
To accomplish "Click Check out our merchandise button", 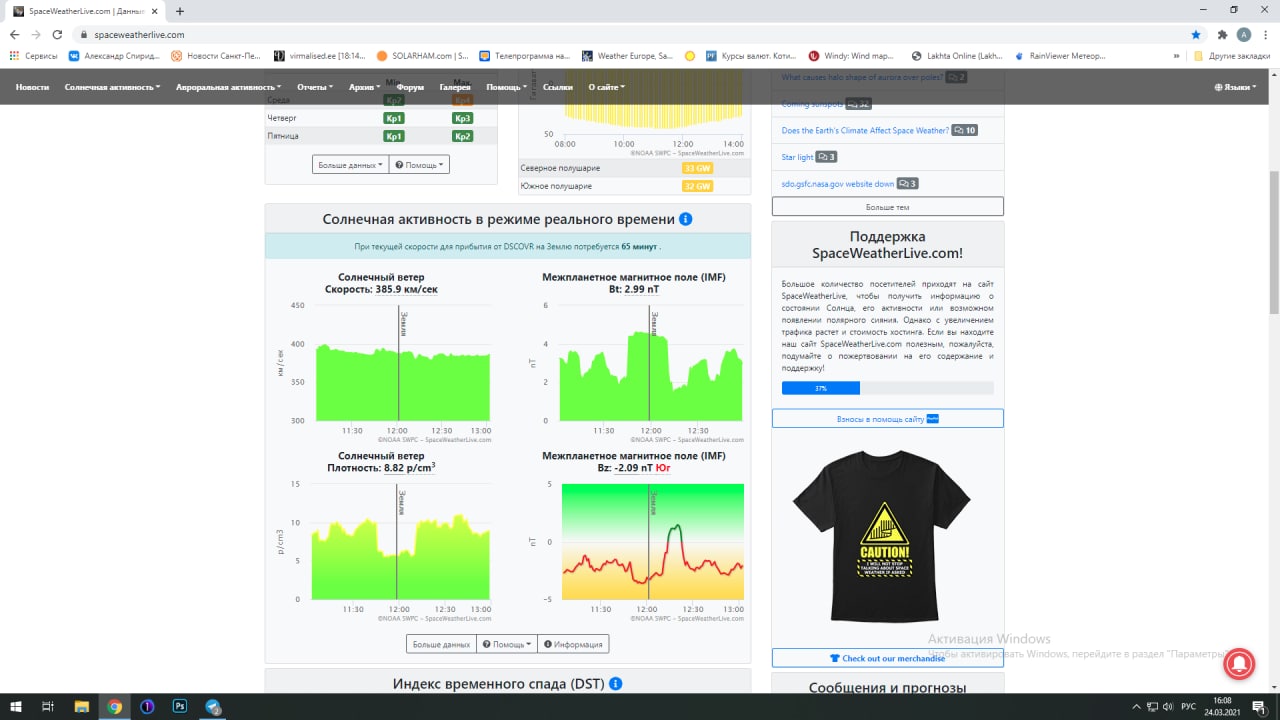I will point(887,658).
